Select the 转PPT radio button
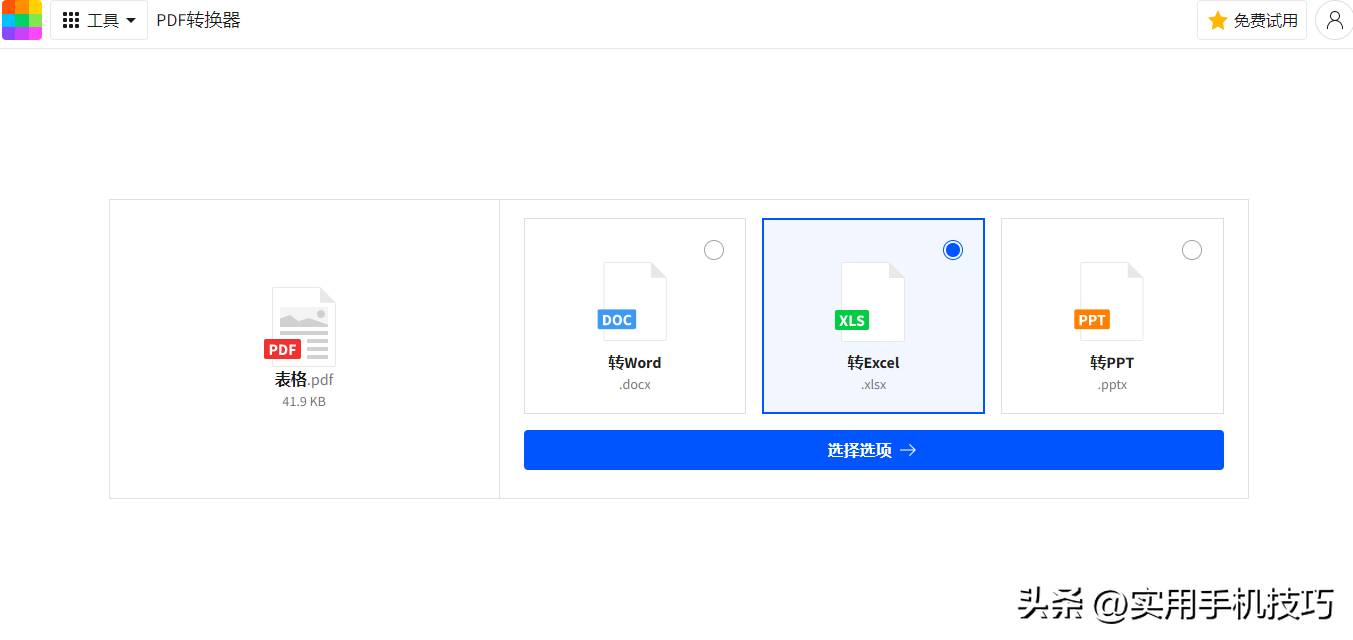This screenshot has height=640, width=1353. click(x=1192, y=250)
